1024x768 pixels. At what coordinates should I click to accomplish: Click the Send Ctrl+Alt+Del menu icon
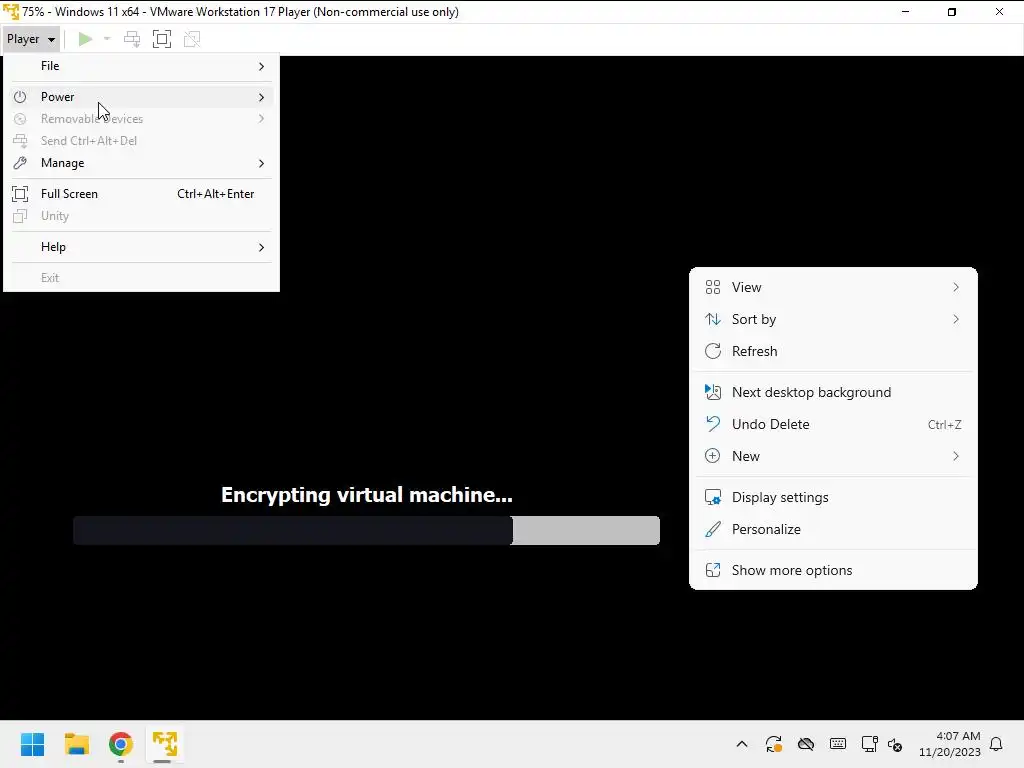tap(20, 140)
